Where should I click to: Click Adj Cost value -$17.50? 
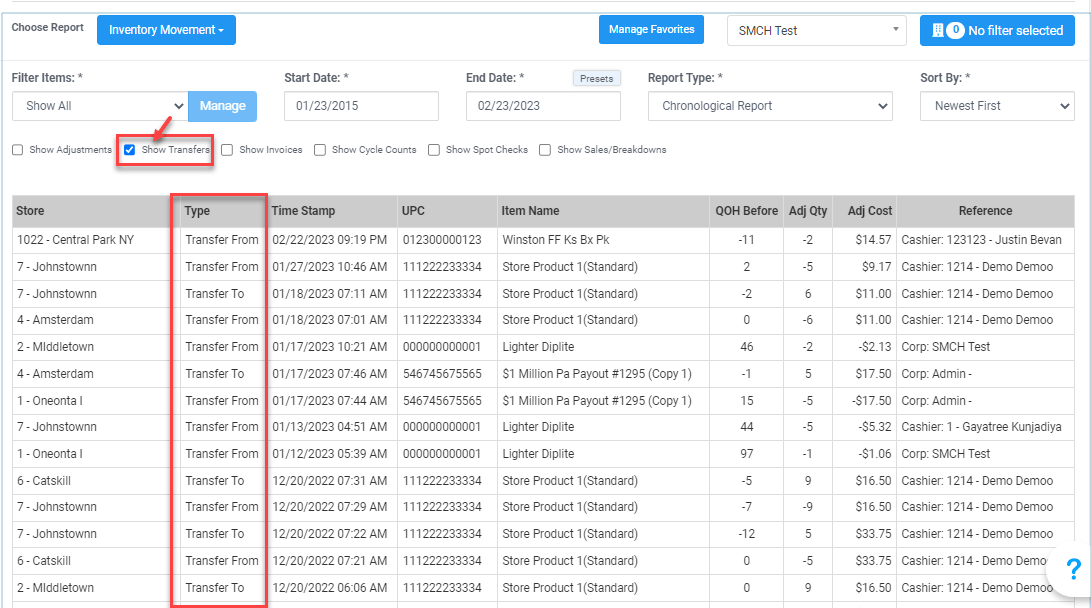pos(872,401)
